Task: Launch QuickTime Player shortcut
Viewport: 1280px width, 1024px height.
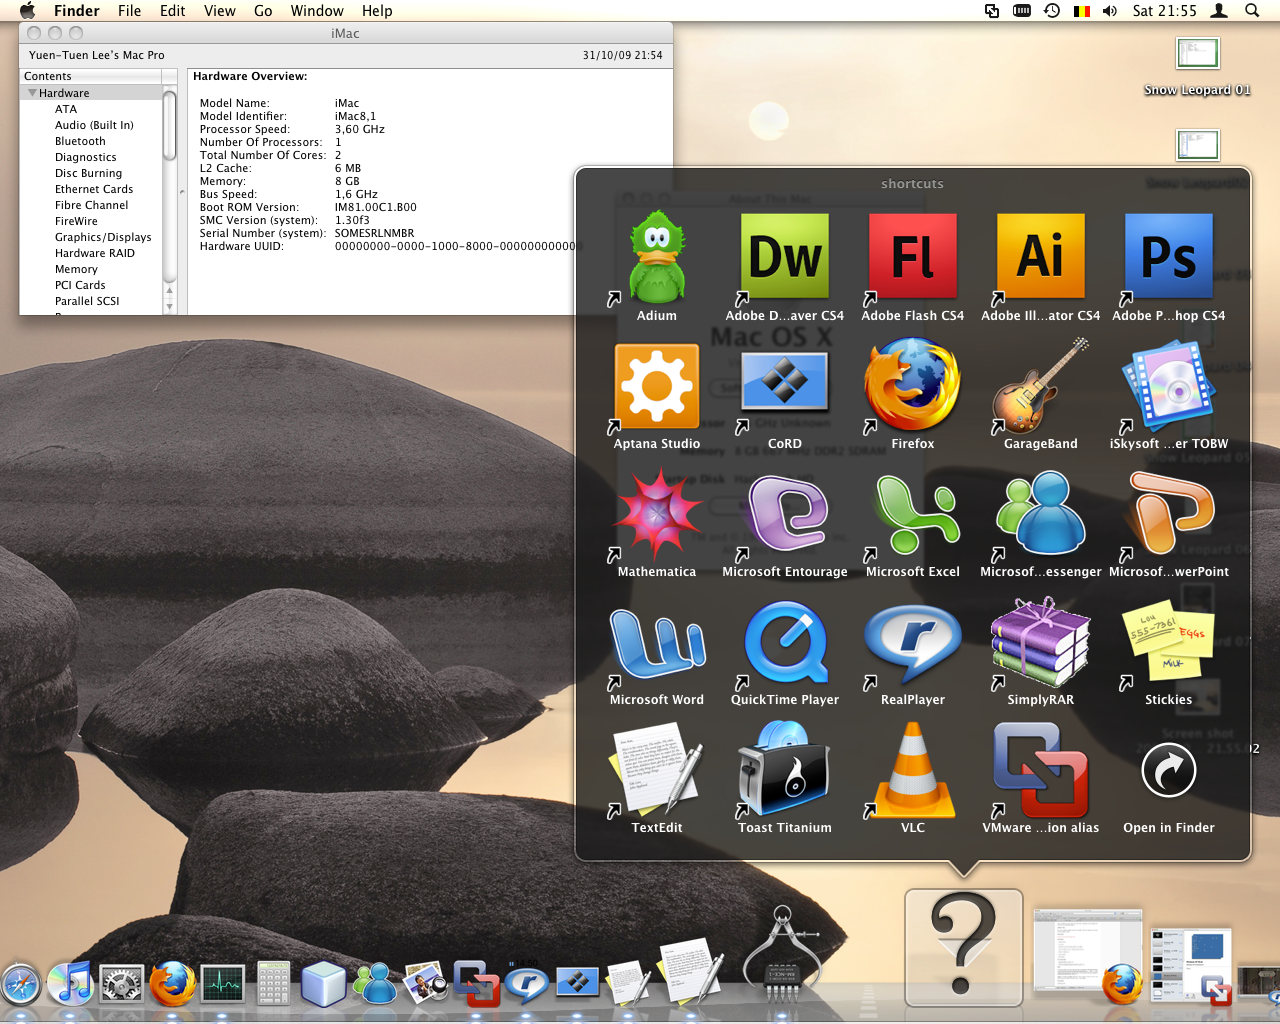Action: [785, 642]
